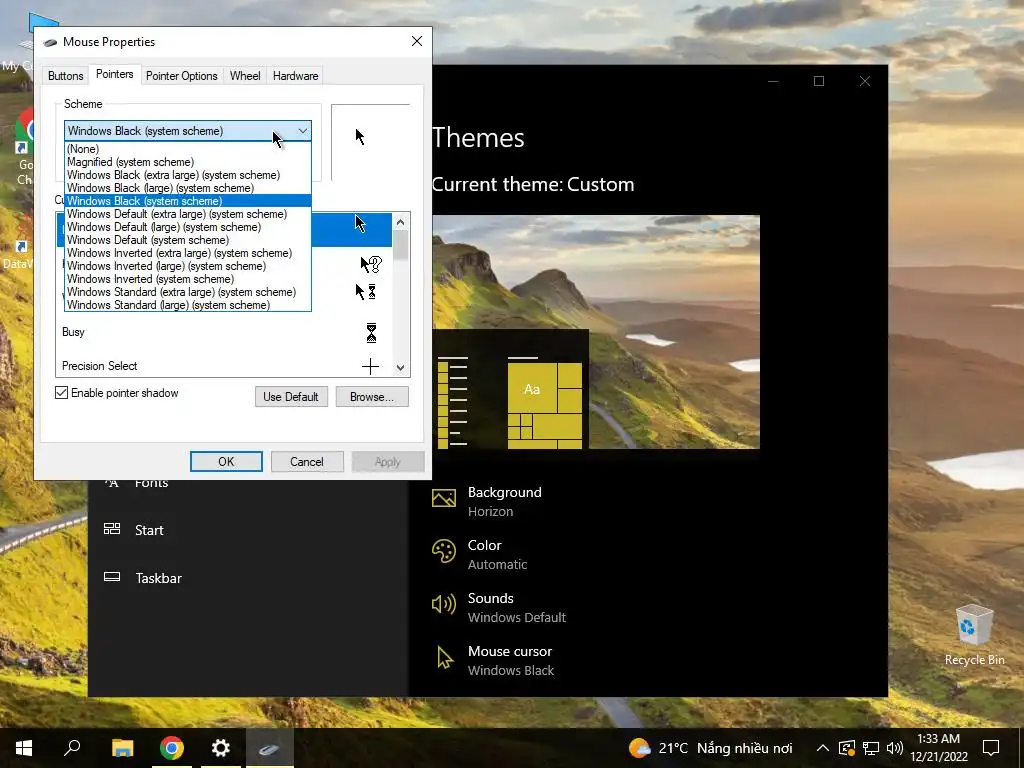
Task: Open the Hardware tab
Action: 295,76
